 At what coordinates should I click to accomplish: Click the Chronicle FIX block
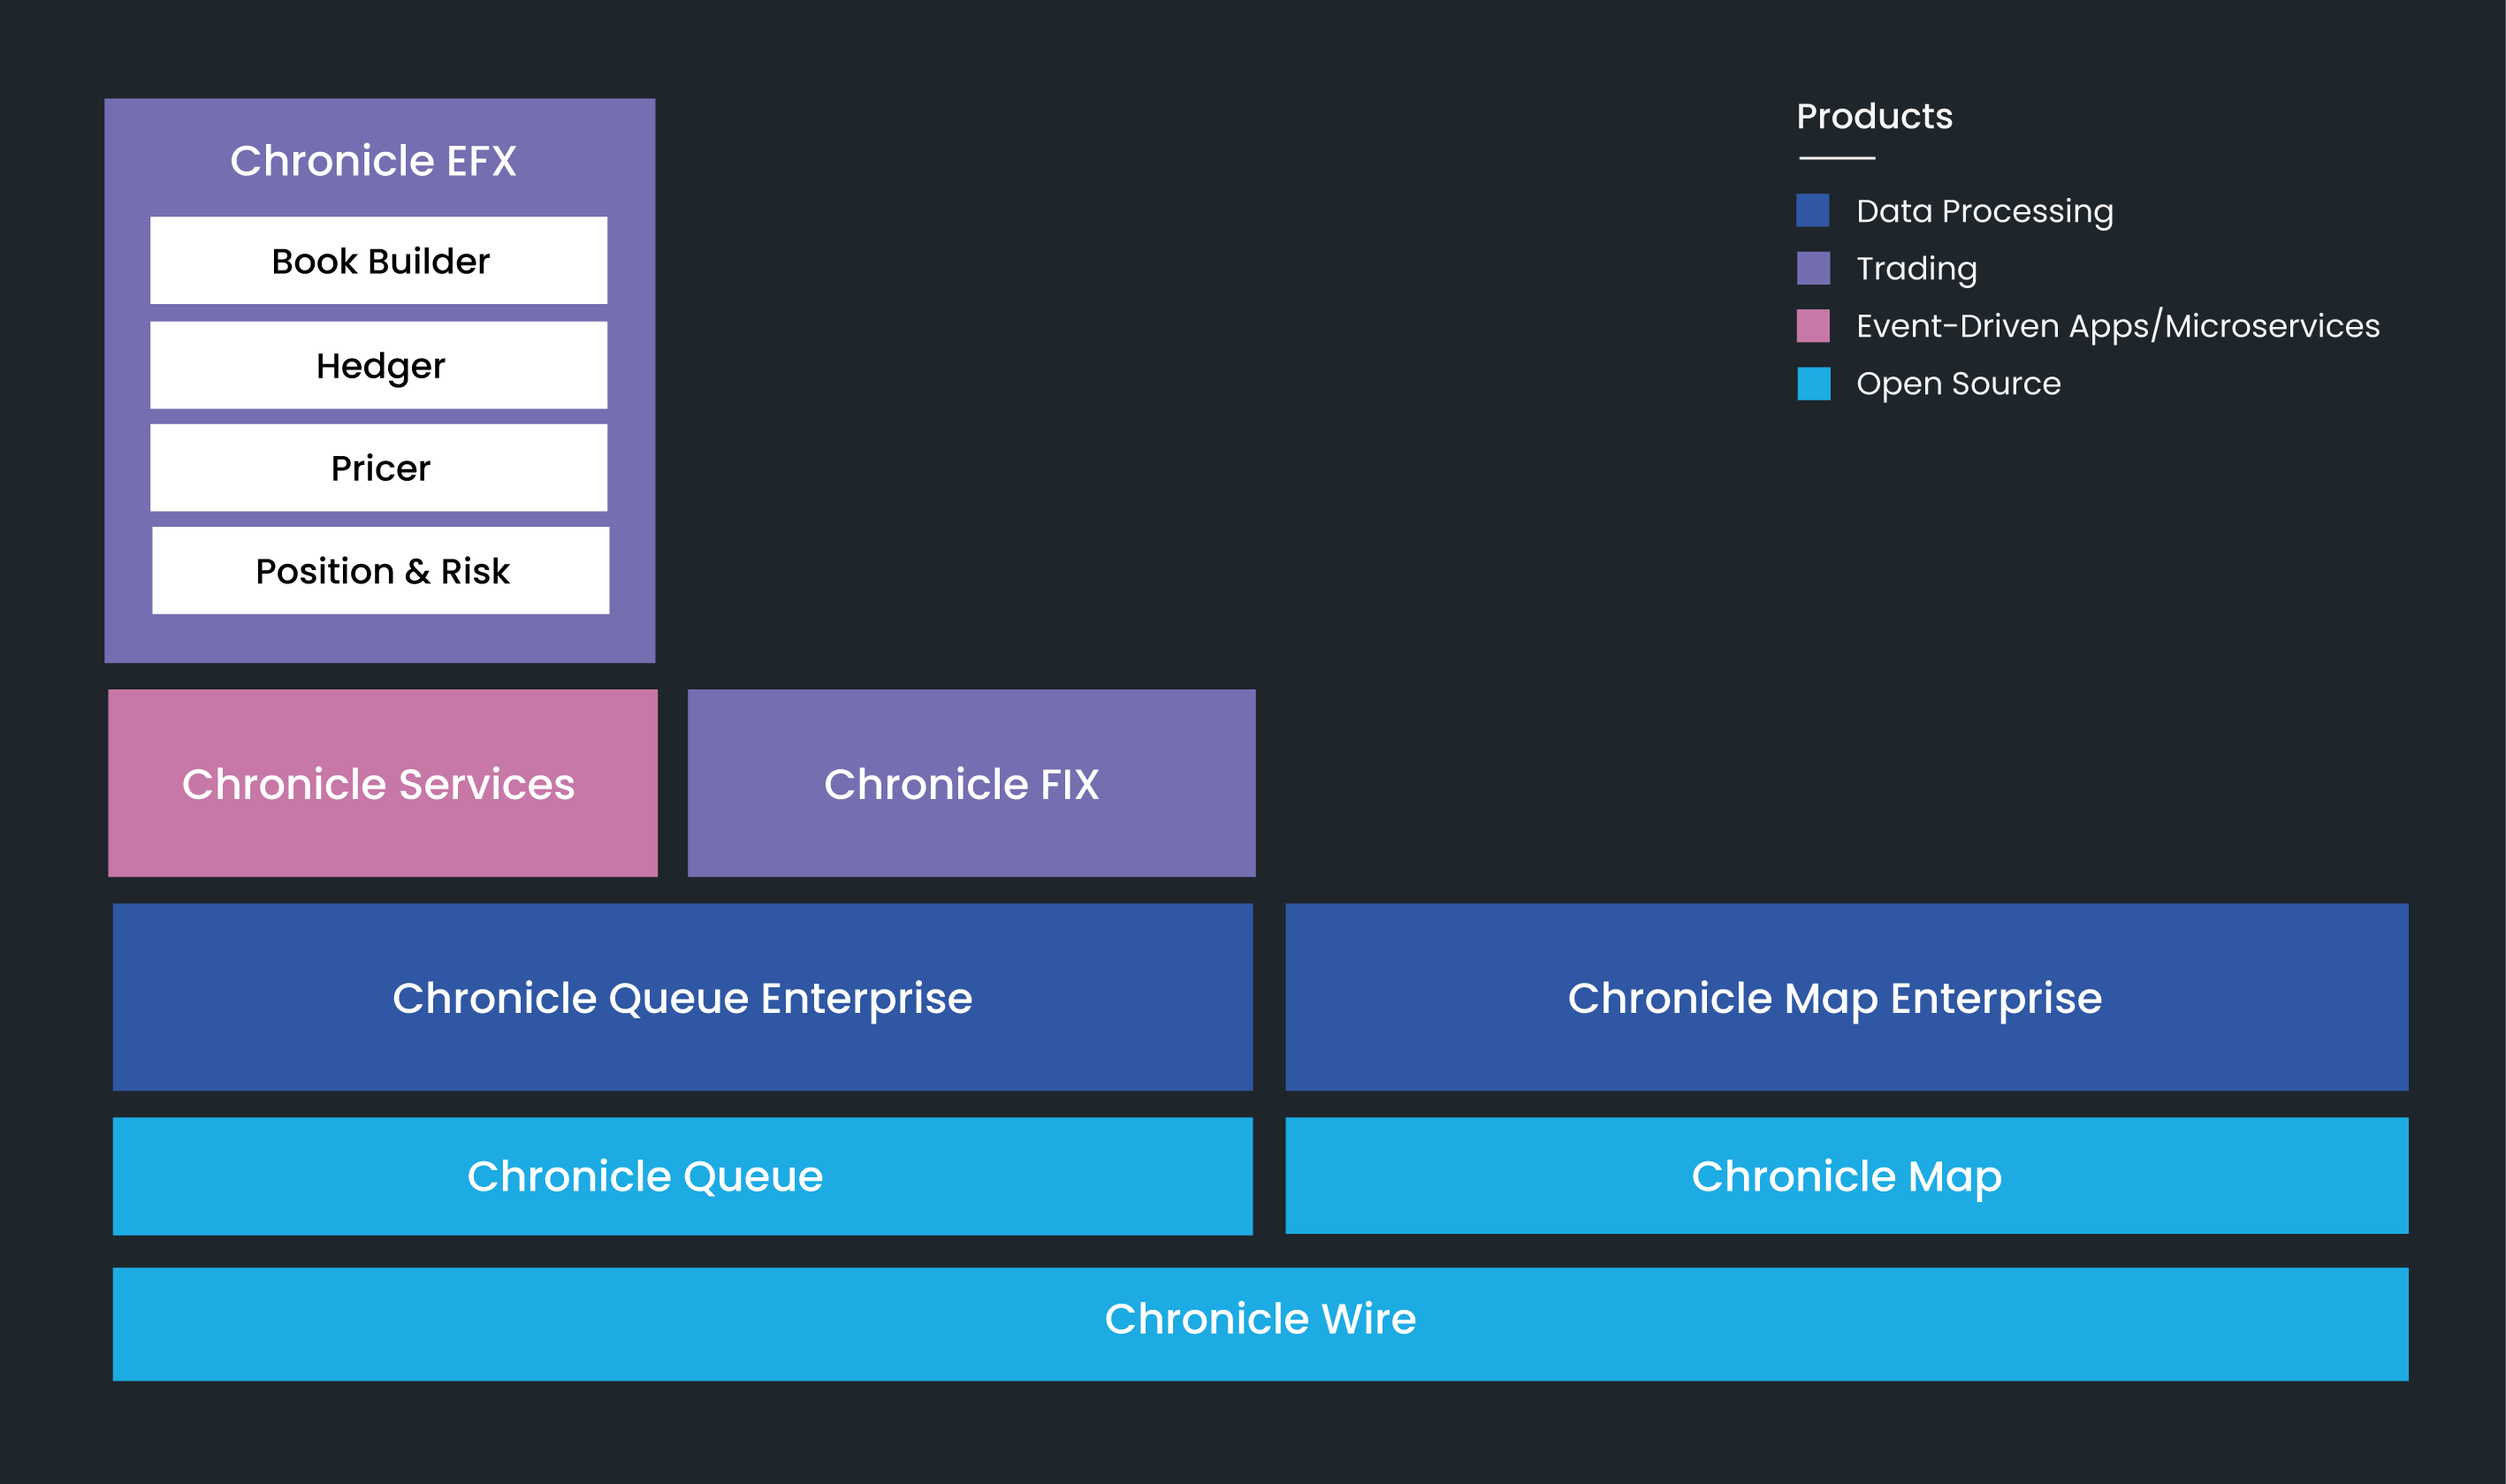tap(972, 783)
